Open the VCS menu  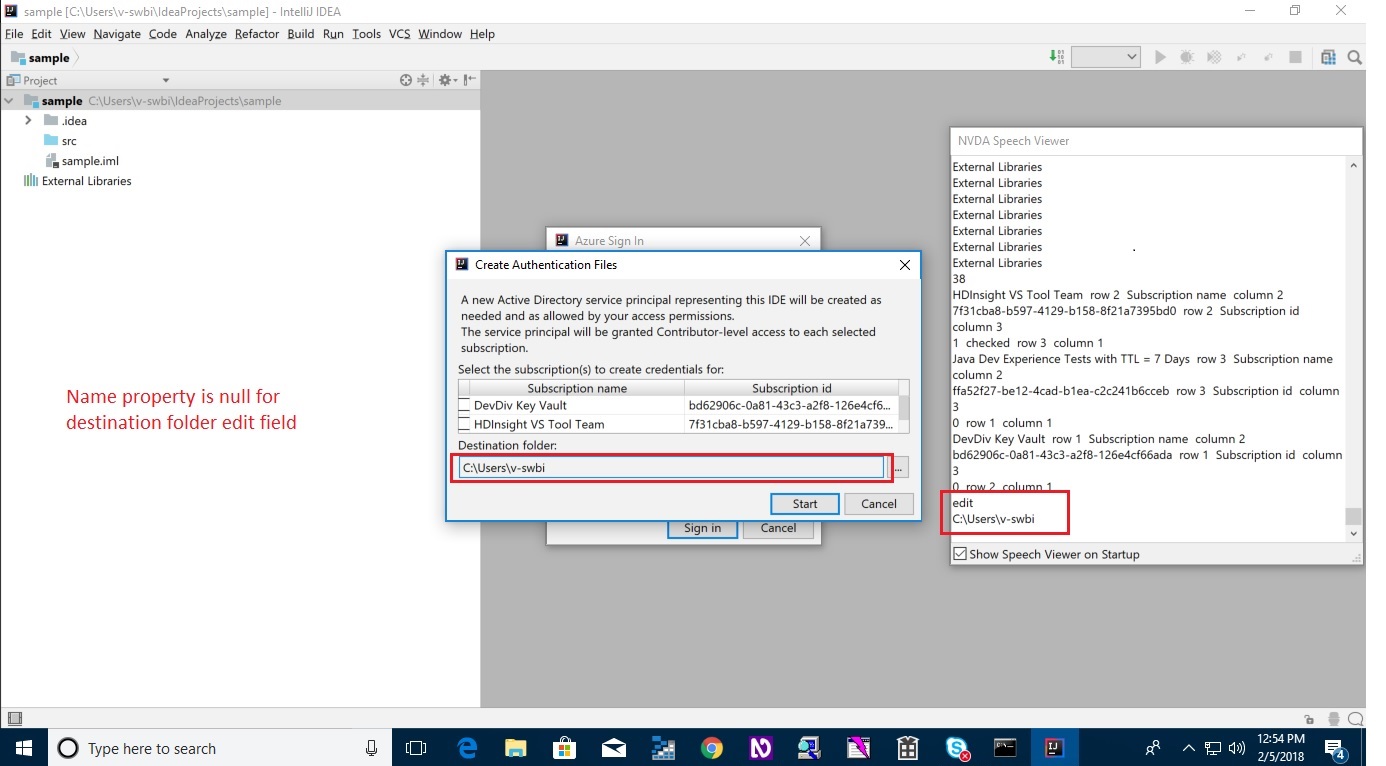[x=399, y=34]
